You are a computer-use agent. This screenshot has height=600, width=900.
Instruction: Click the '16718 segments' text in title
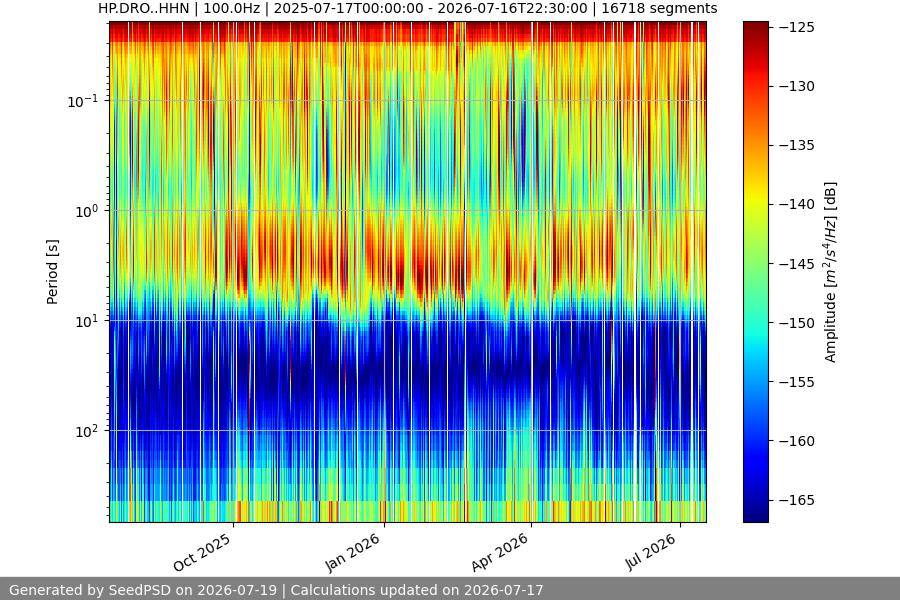coord(659,9)
